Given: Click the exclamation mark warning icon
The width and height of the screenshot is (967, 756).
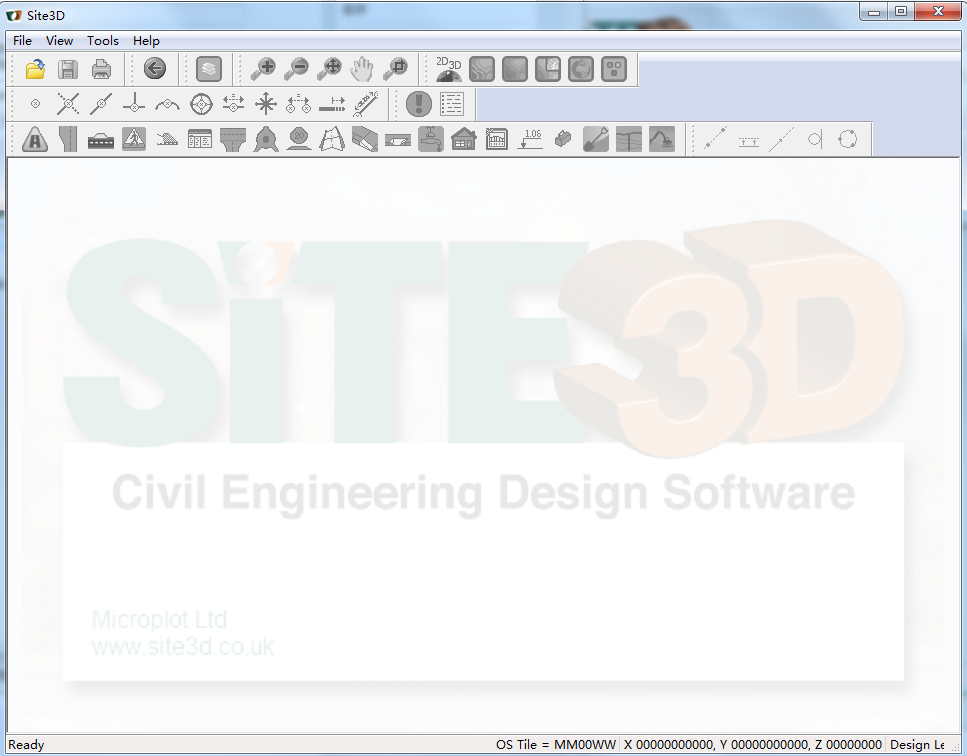Looking at the screenshot, I should tap(419, 104).
